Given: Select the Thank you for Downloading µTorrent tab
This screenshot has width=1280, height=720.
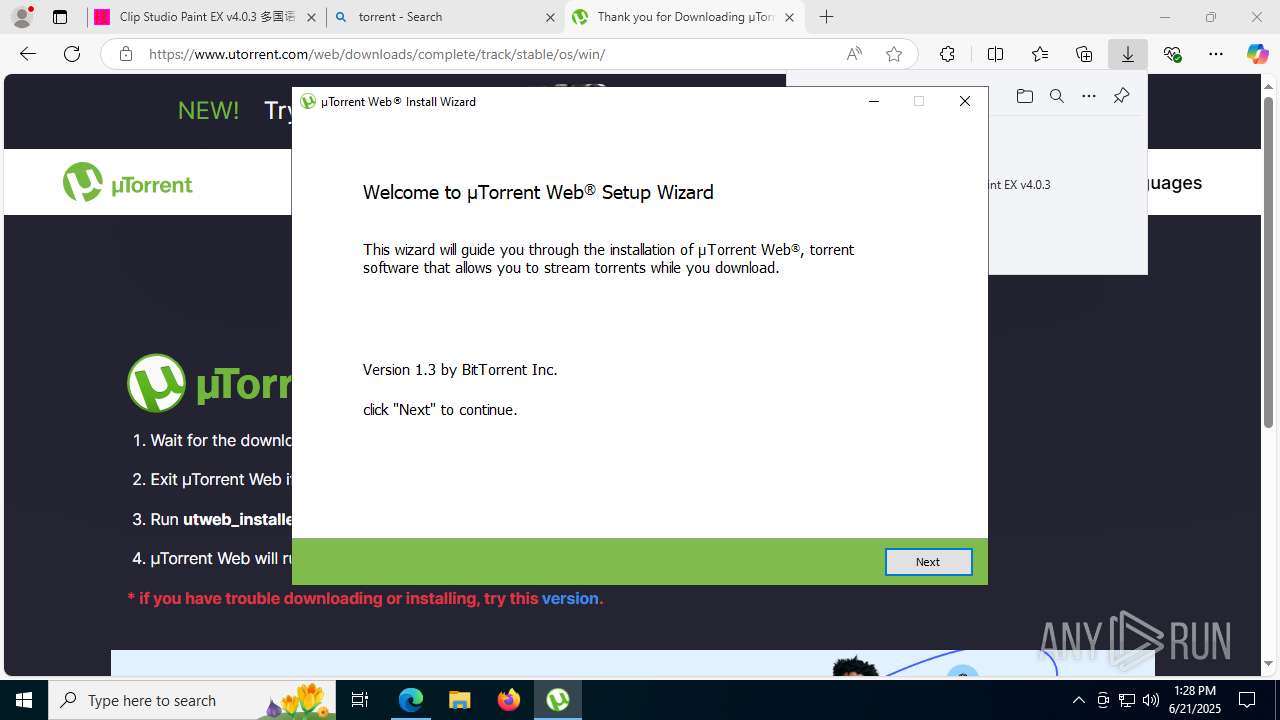Looking at the screenshot, I should tap(684, 17).
